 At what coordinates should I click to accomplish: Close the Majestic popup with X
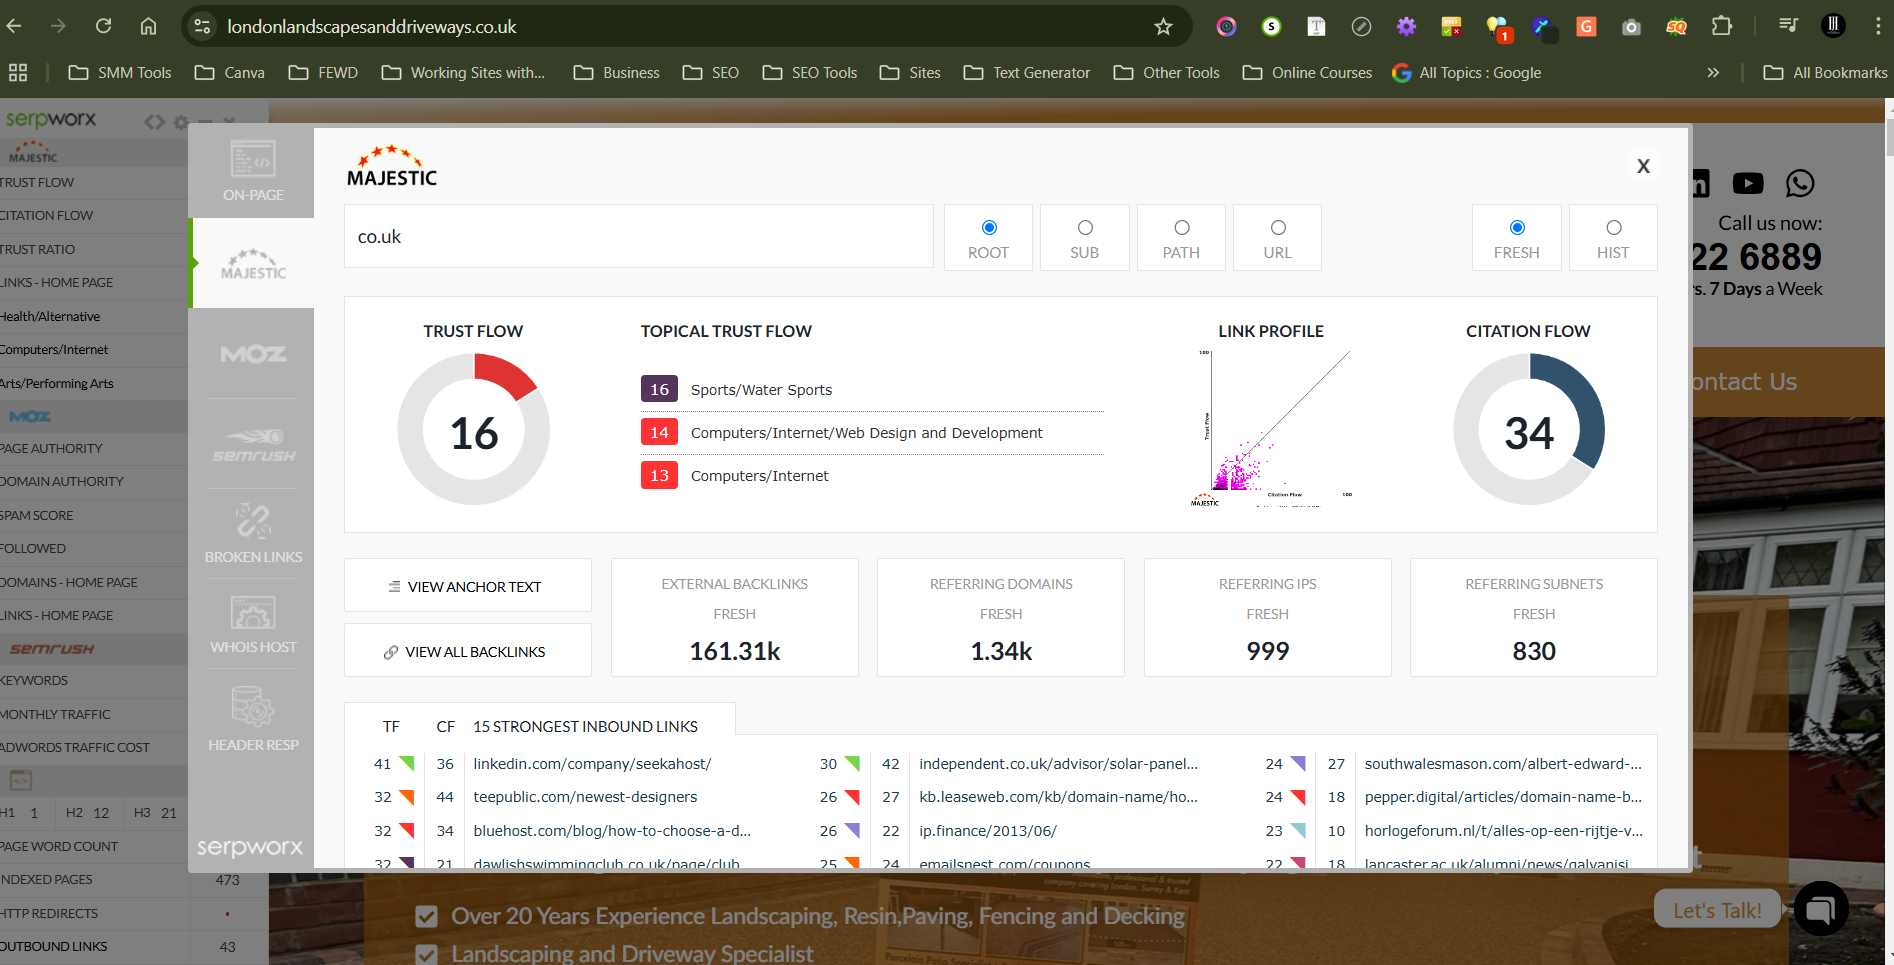[1643, 166]
